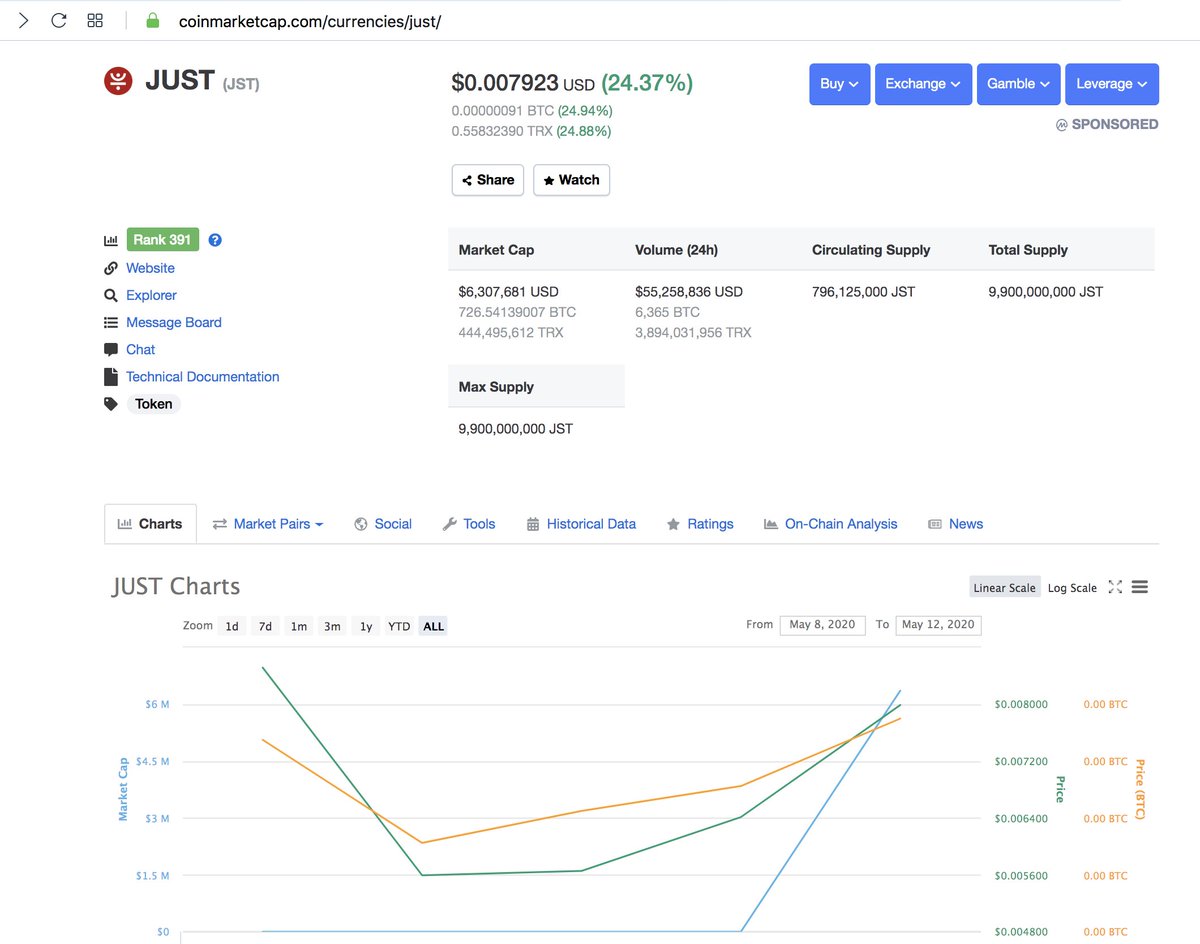Set chart zoom to 7d

coord(265,626)
